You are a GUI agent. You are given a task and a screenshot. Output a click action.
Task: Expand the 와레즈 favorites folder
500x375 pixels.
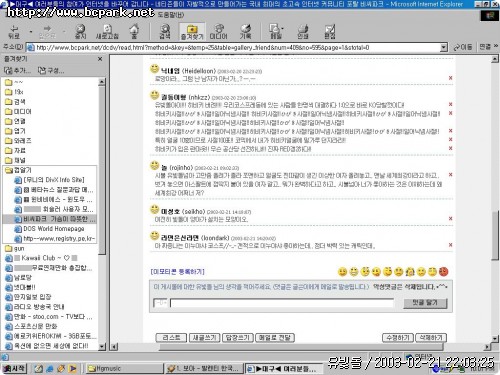point(18,141)
